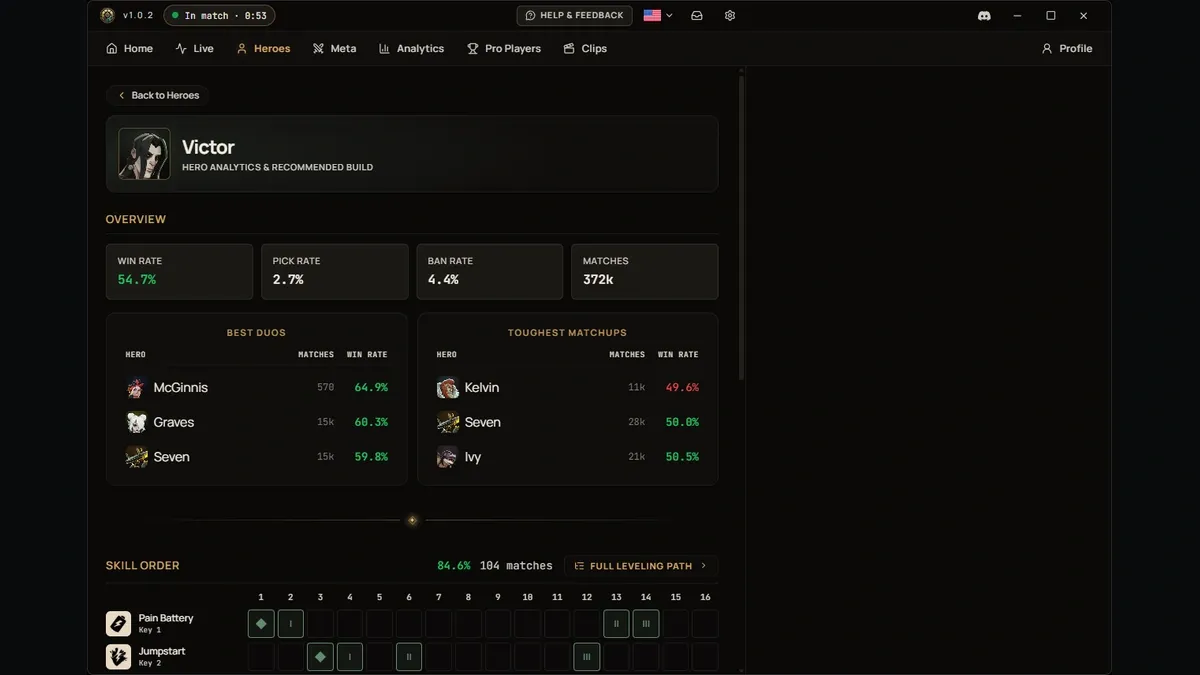
Task: Open the Analytics tab
Action: [x=411, y=48]
